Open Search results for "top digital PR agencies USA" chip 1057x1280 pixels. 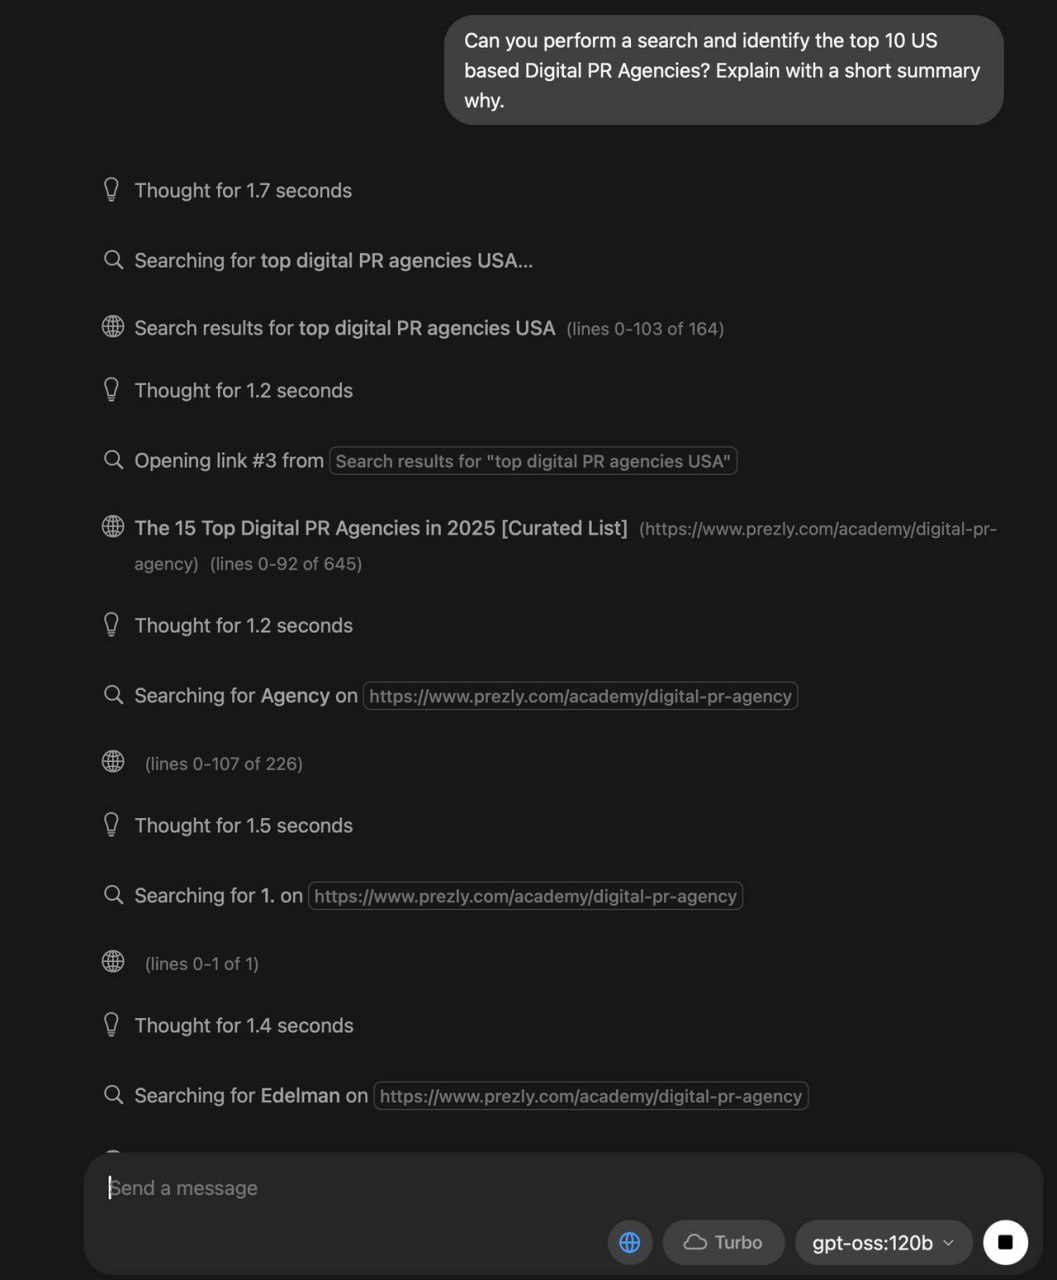click(533, 461)
